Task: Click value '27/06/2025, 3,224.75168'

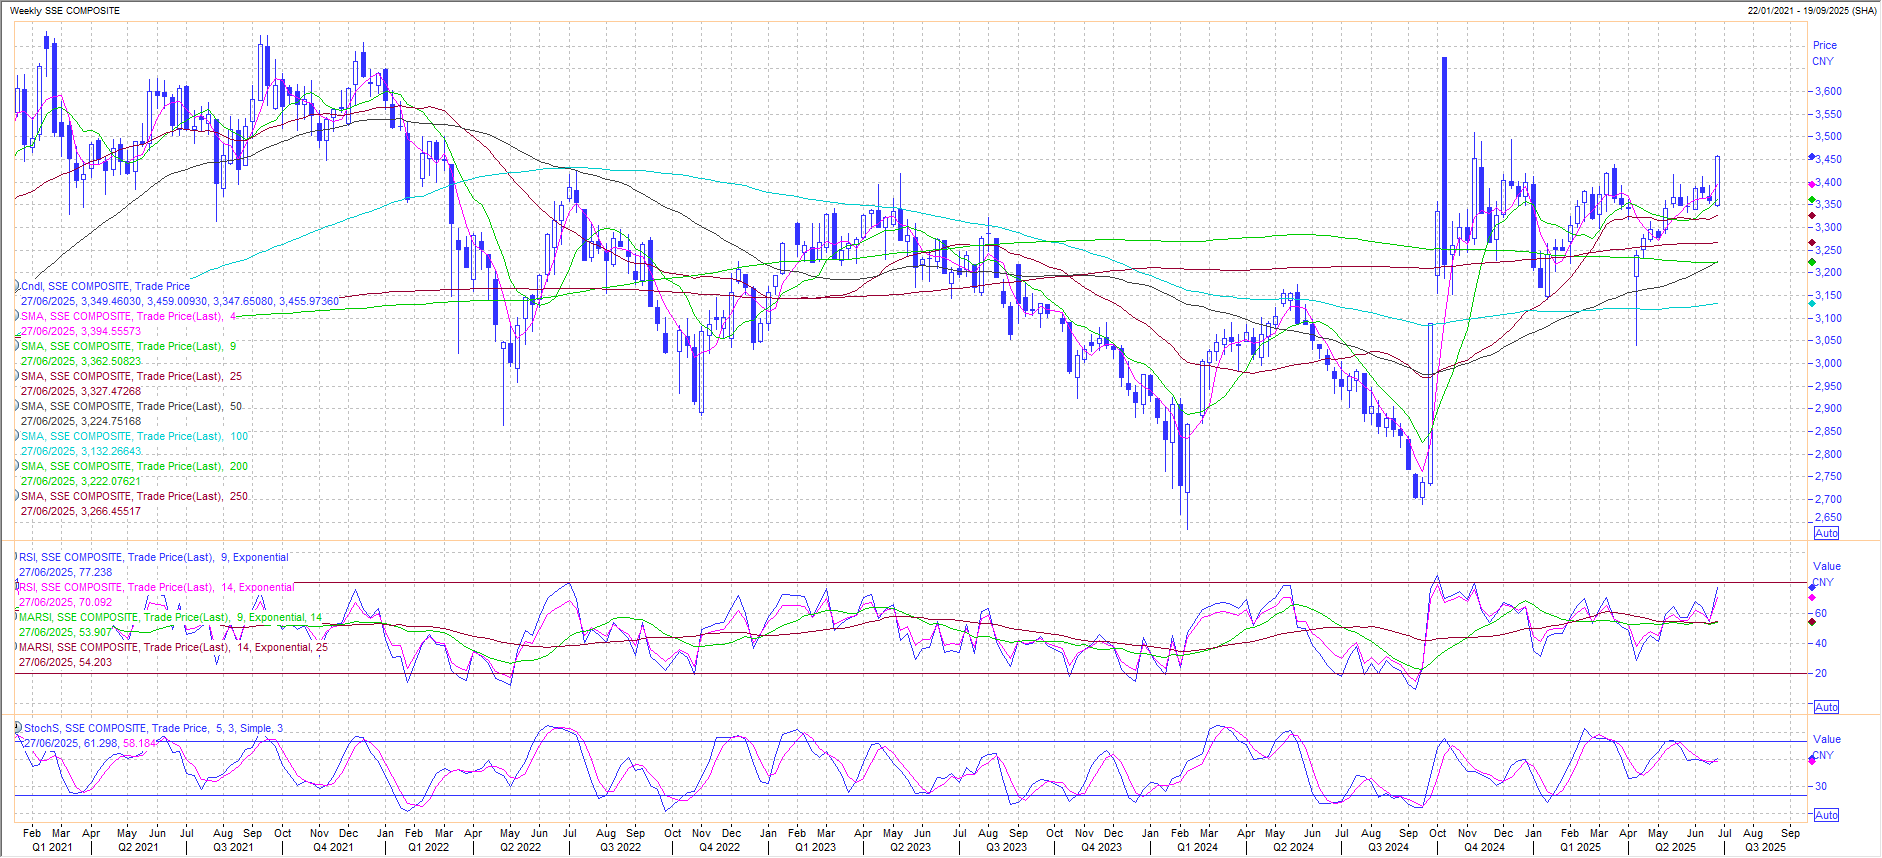Action: pos(81,421)
